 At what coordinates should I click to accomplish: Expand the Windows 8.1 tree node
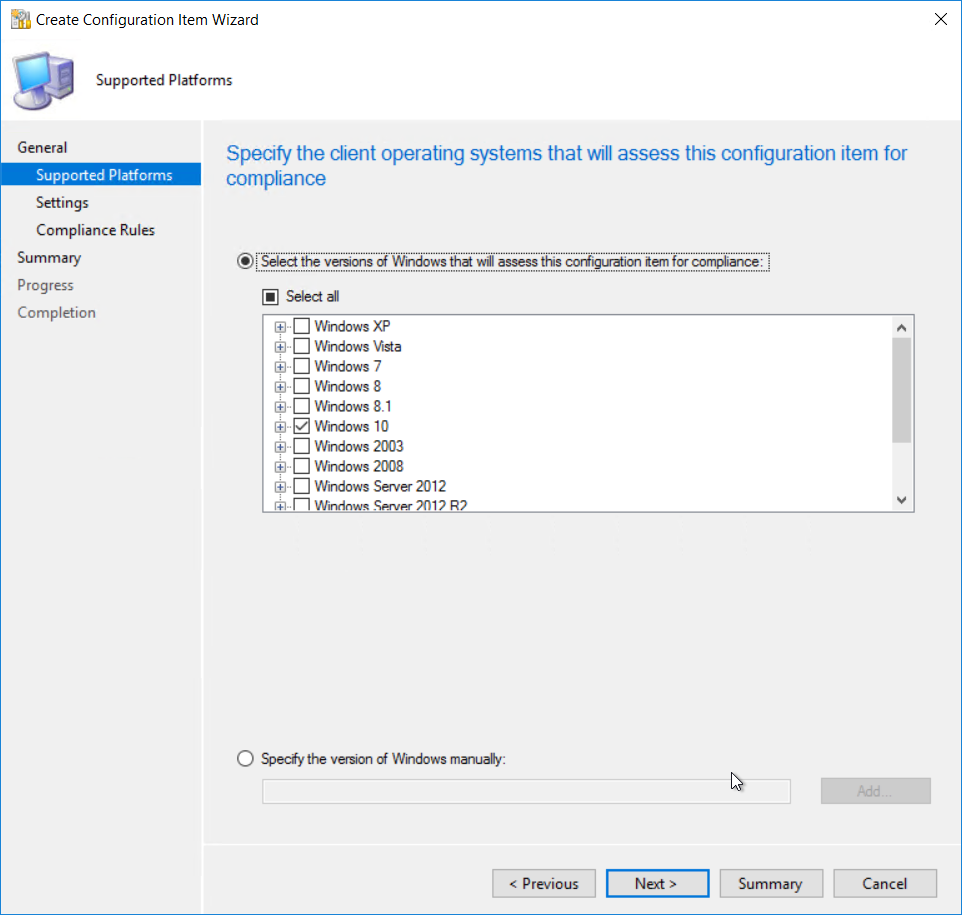(x=281, y=407)
